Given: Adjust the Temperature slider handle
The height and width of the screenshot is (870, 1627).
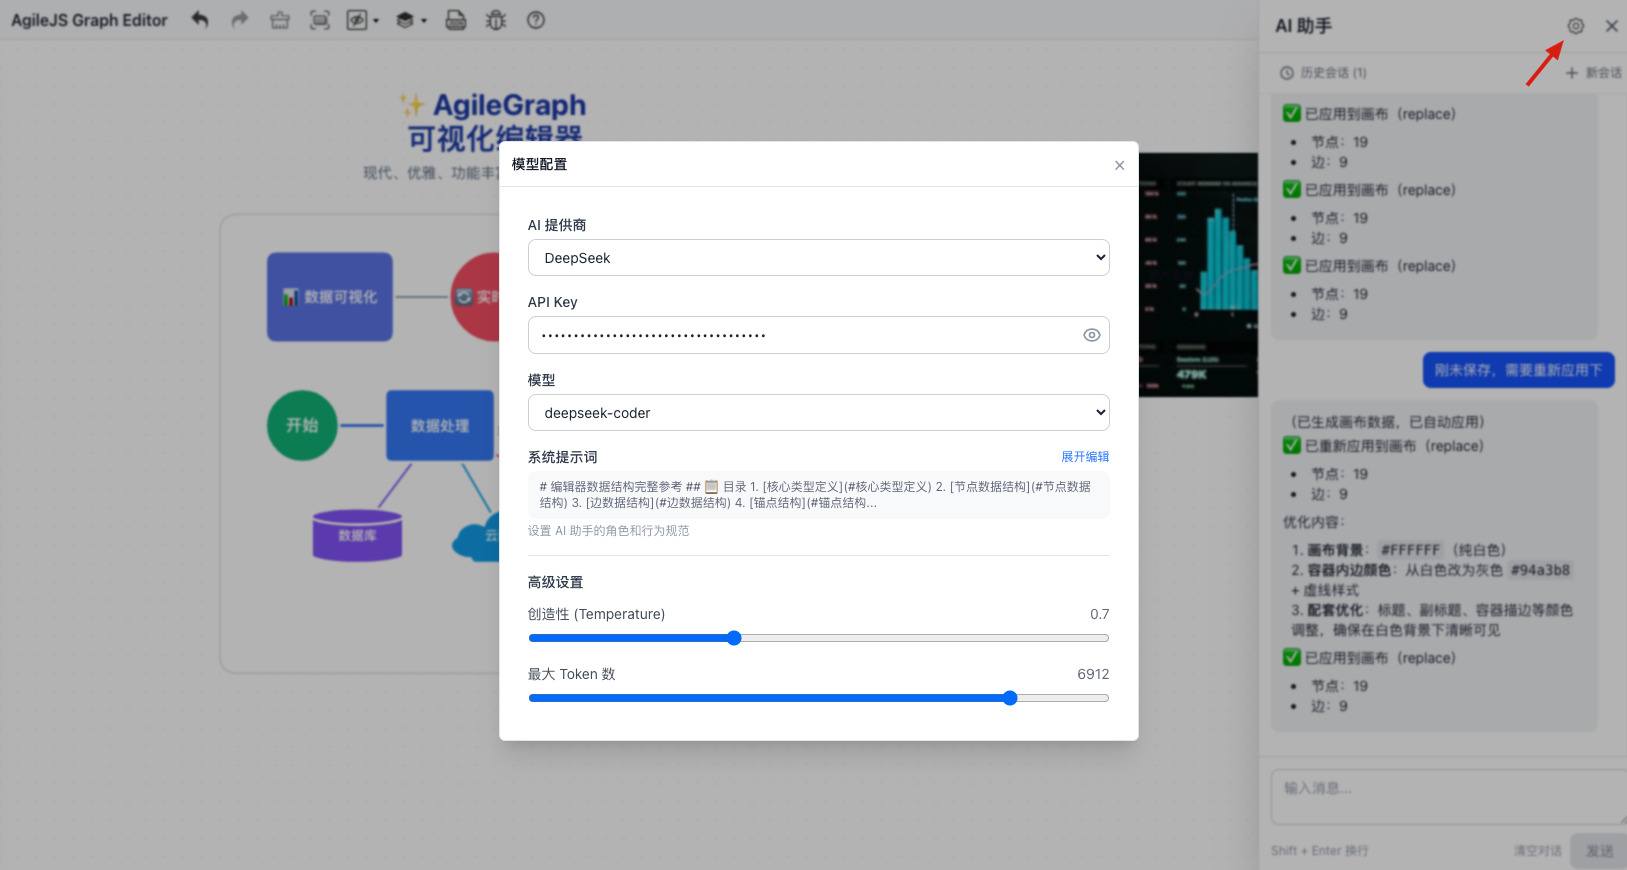Looking at the screenshot, I should pyautogui.click(x=734, y=638).
